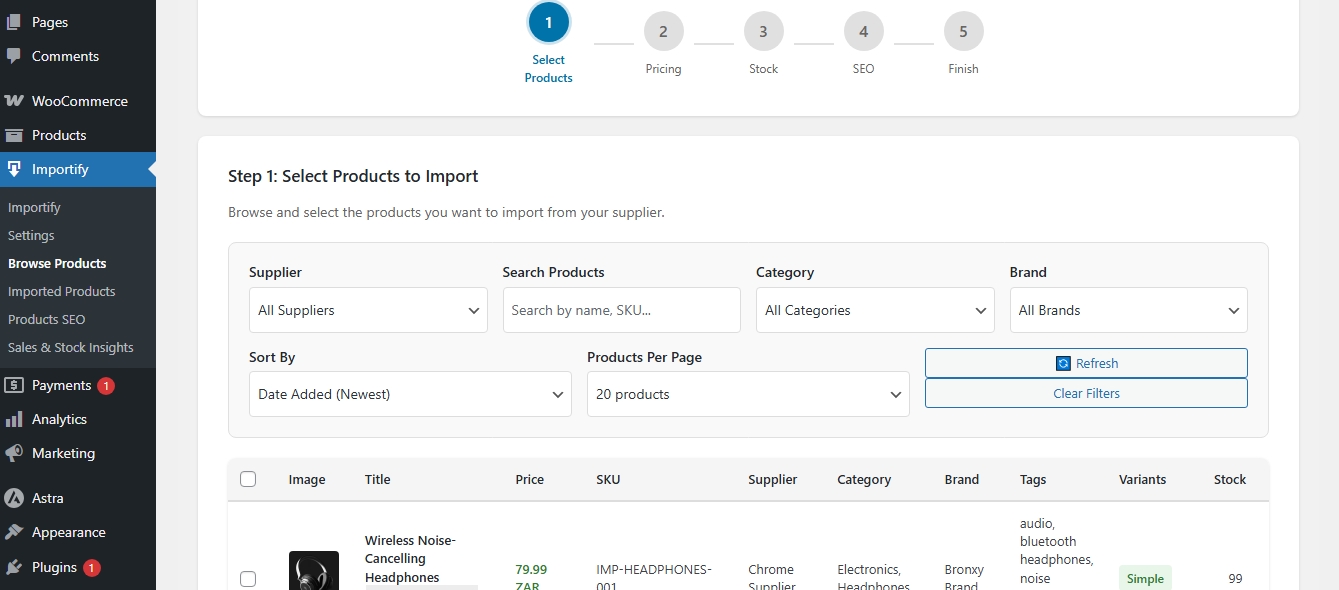Click the Payments dollar icon
The image size is (1339, 590).
[x=14, y=385]
